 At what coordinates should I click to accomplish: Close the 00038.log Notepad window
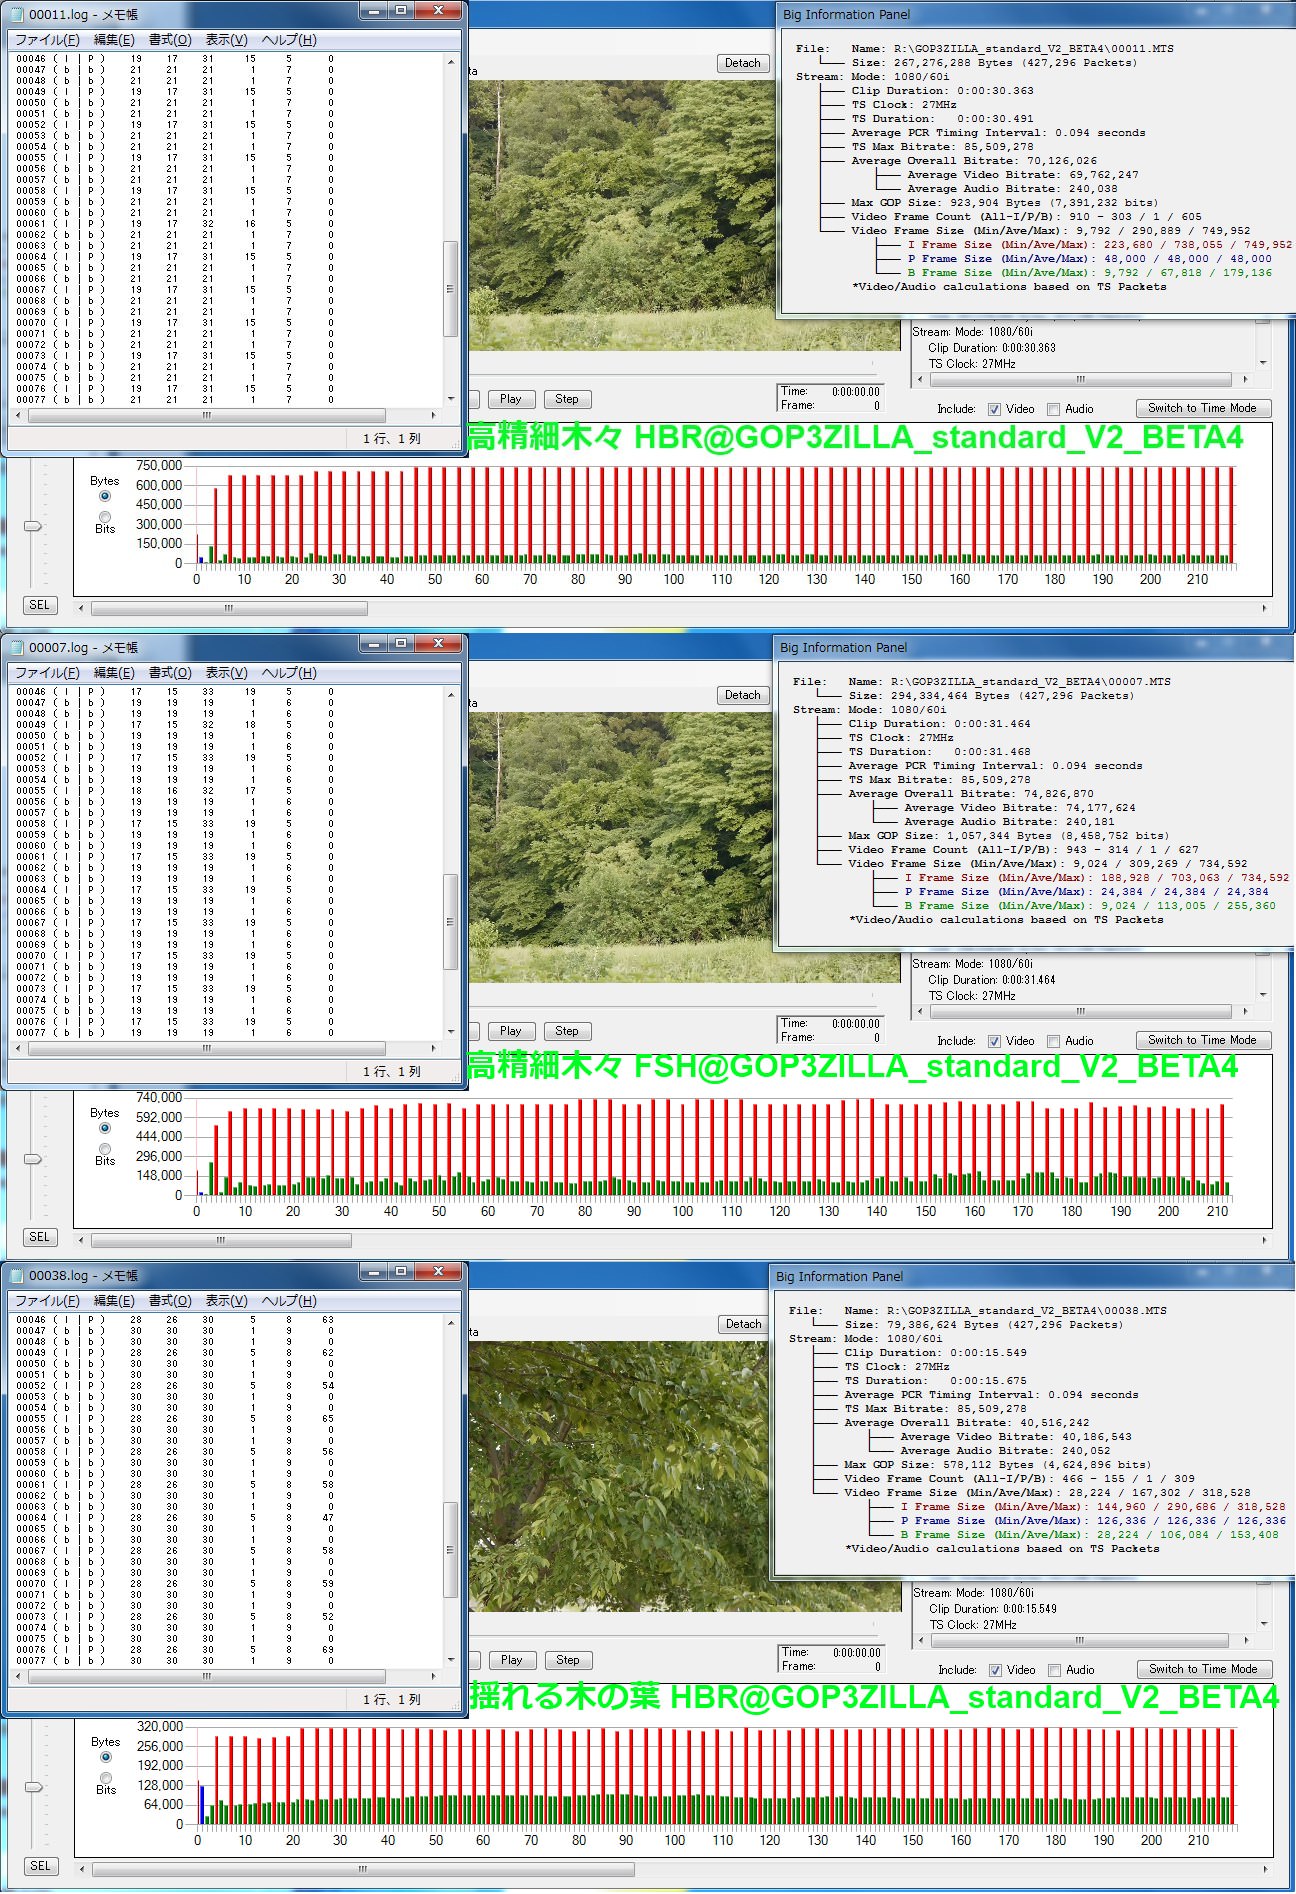(x=438, y=1271)
